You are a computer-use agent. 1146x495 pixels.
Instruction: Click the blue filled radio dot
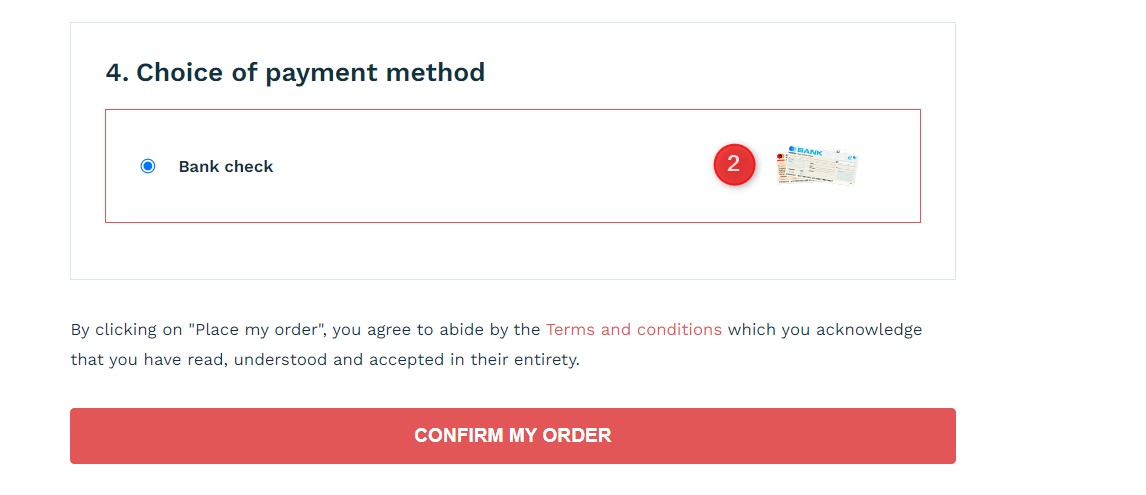pos(148,166)
